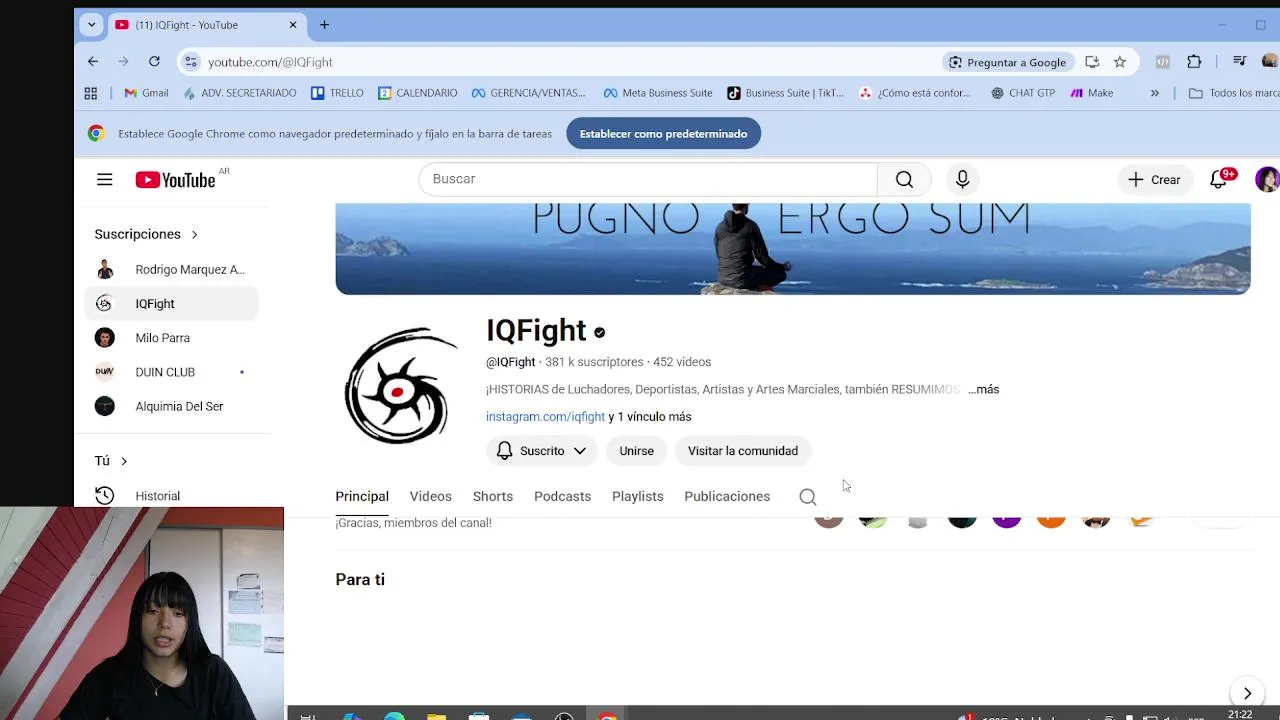The width and height of the screenshot is (1280, 720).
Task: Open YouTube notifications bell
Action: pyautogui.click(x=1218, y=180)
